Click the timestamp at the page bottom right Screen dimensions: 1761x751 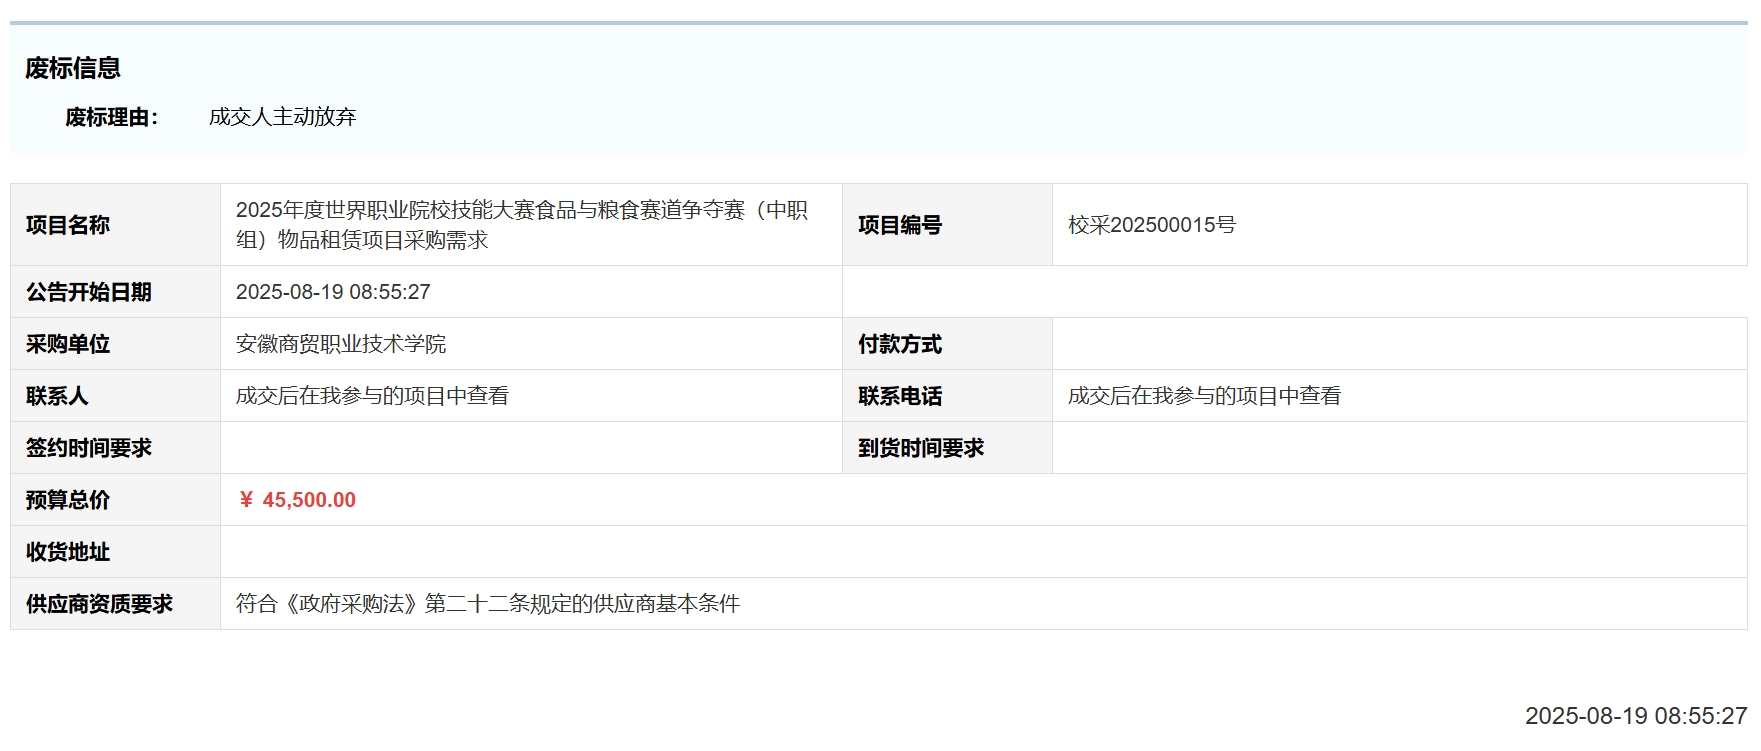[x=1635, y=716]
